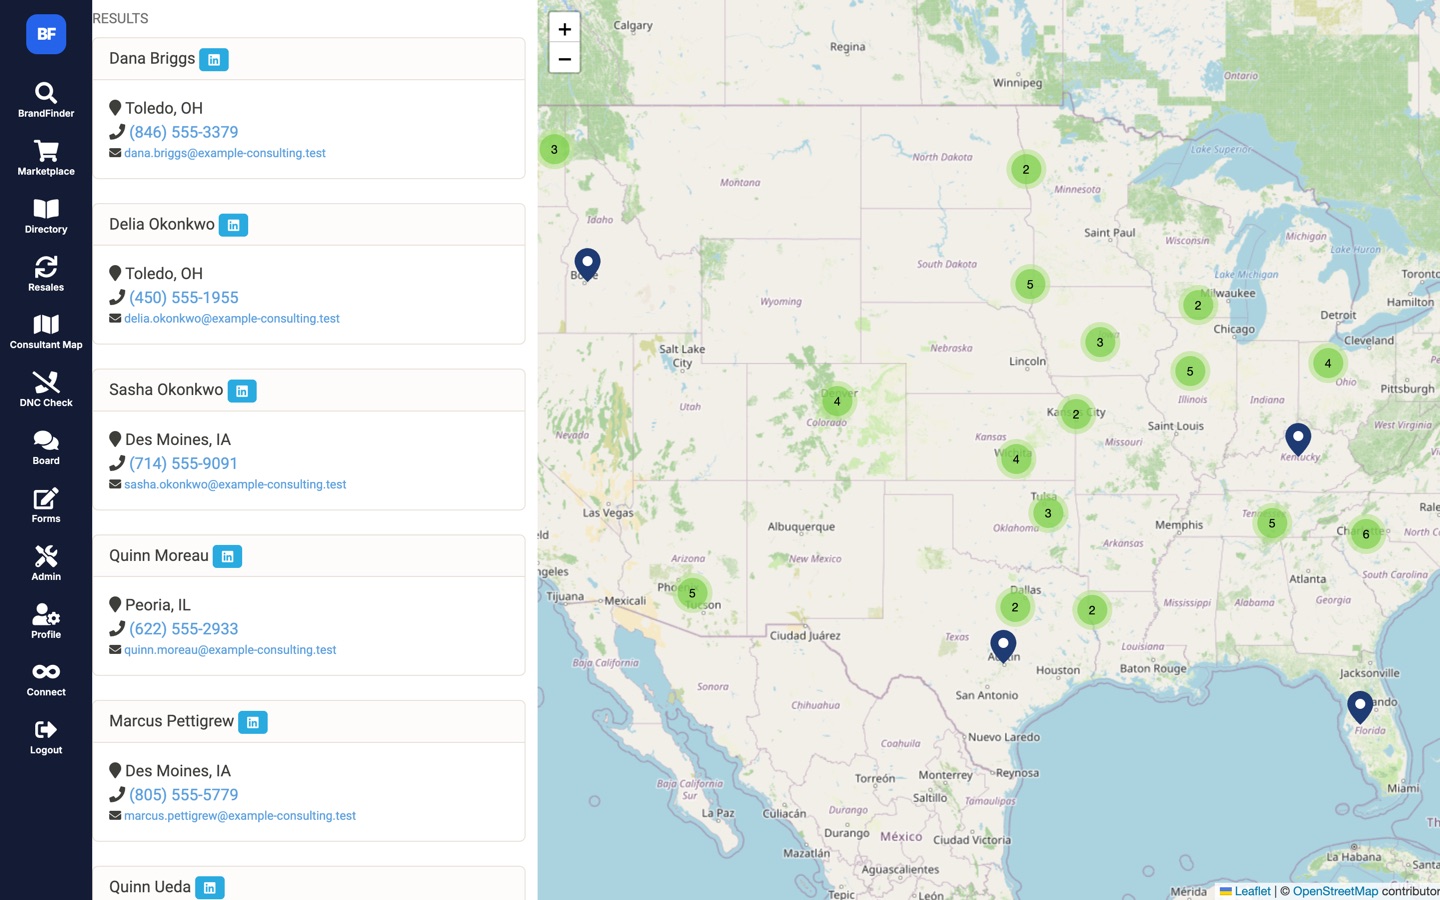Click the map pin near Austin
The width and height of the screenshot is (1440, 900).
1003,647
